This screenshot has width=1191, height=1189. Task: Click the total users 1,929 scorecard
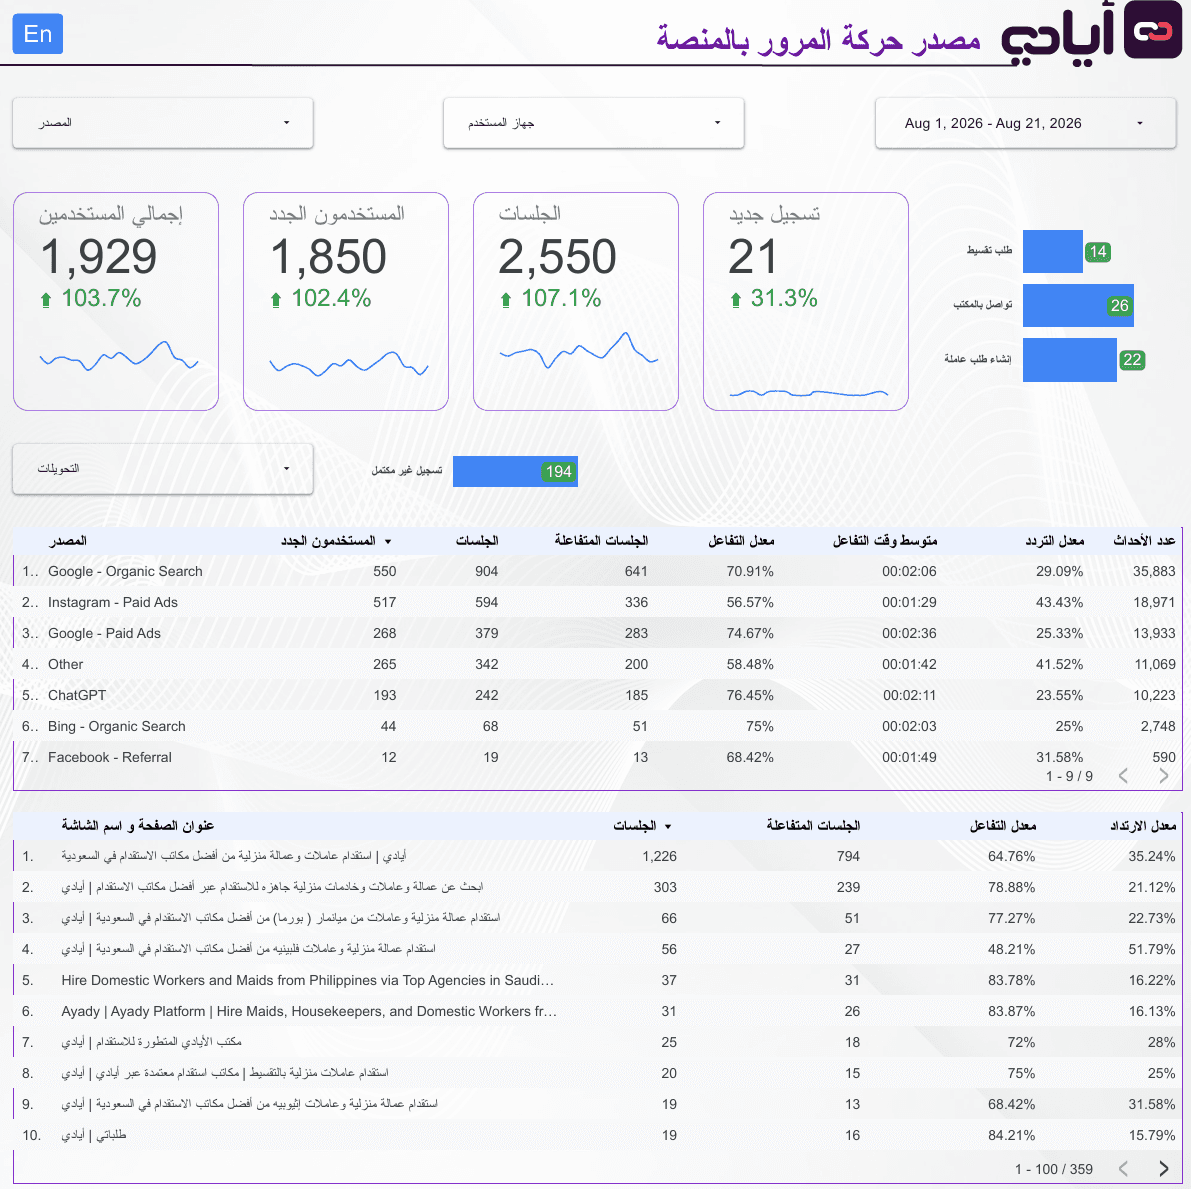tap(116, 301)
